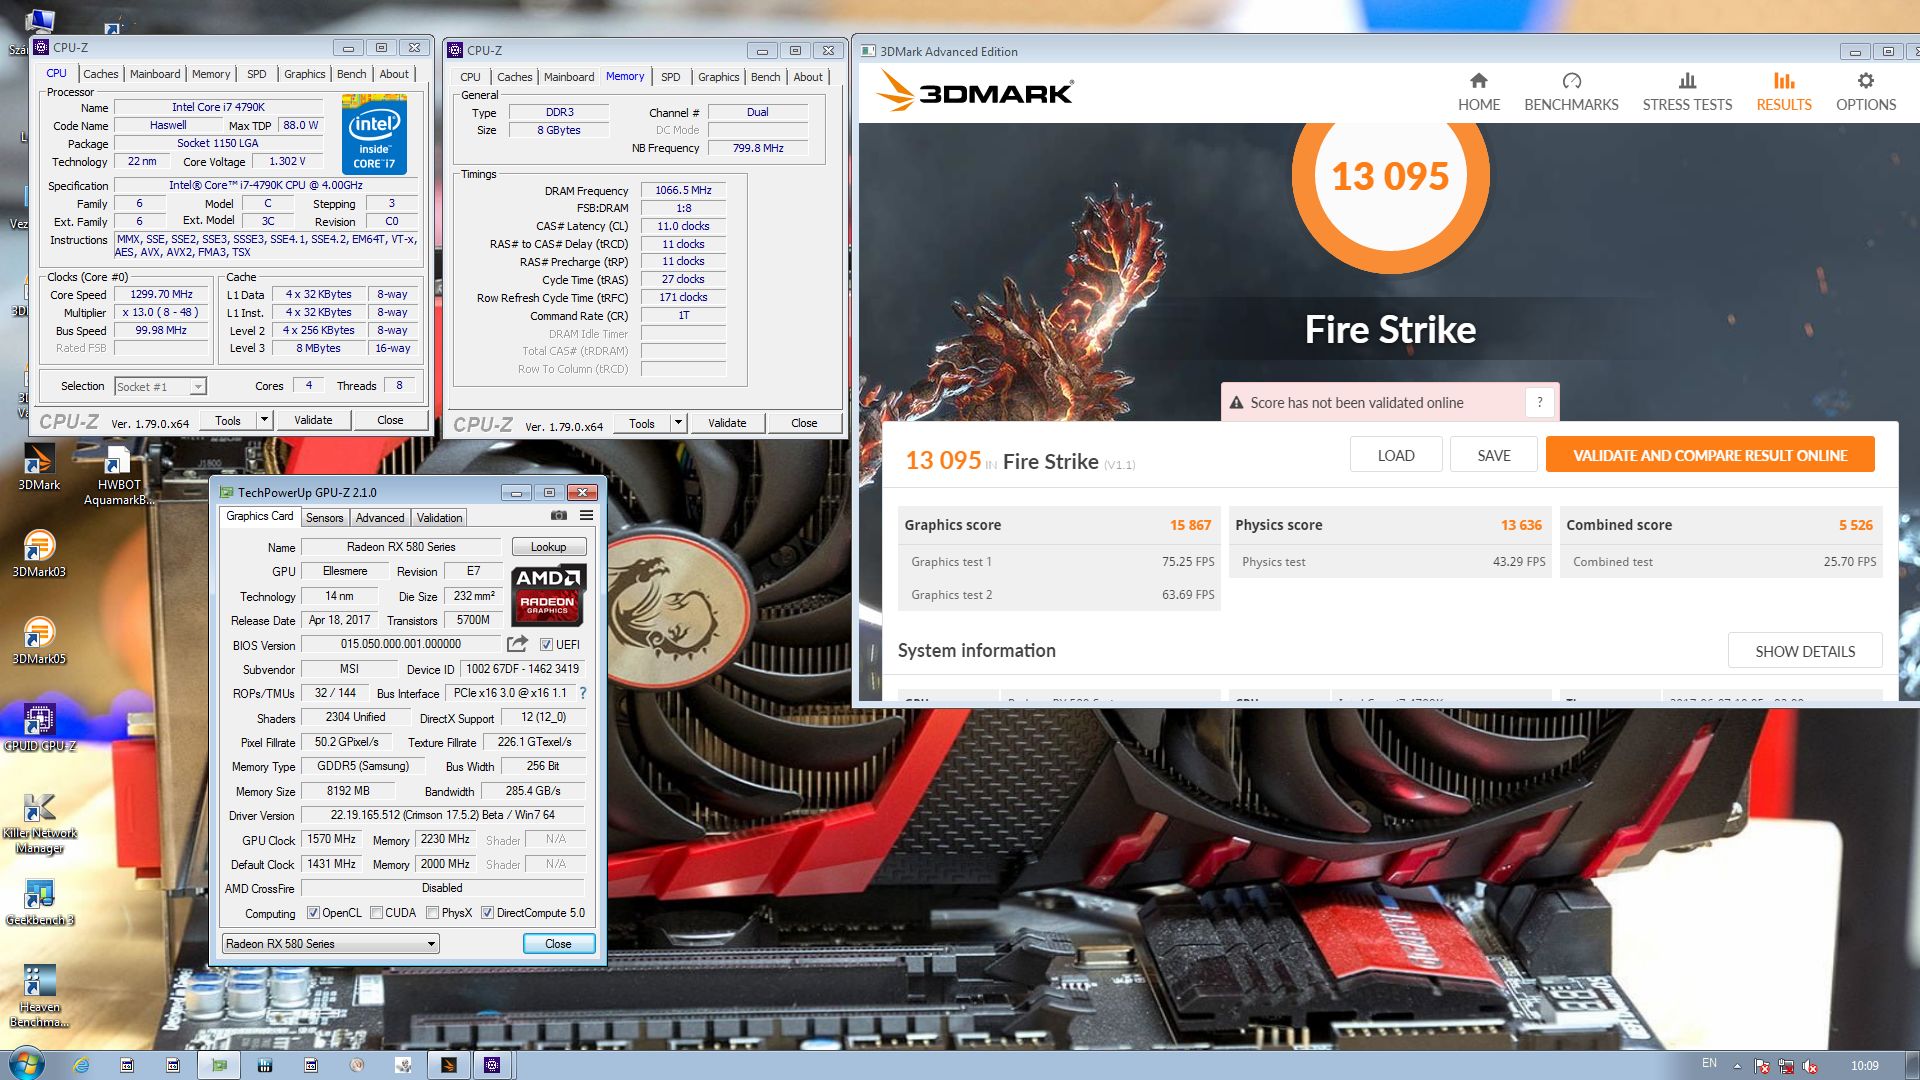Click BIOS Version field in GPU-Z

pyautogui.click(x=401, y=644)
